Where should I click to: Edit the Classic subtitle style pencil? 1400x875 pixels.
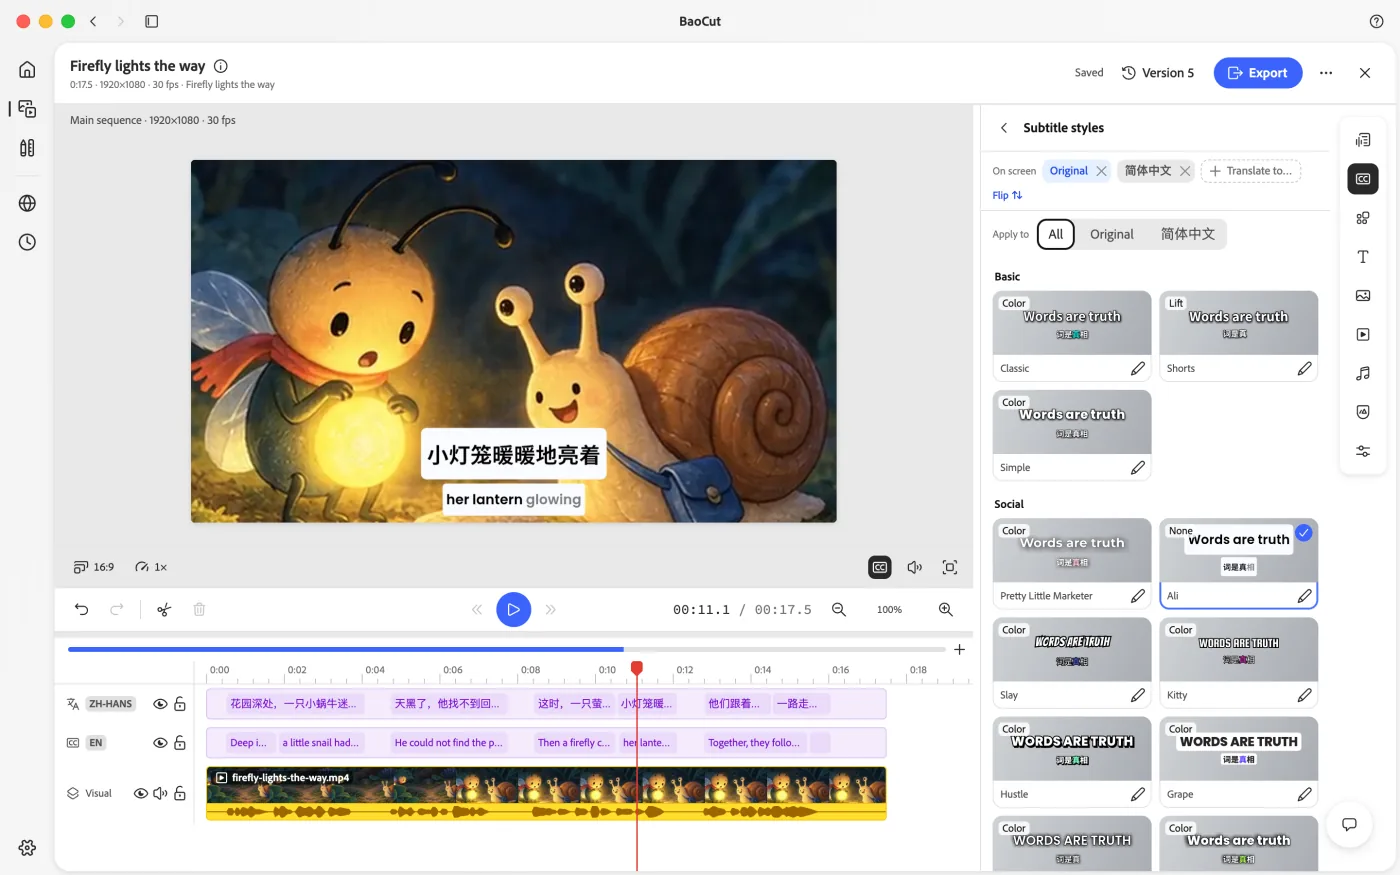pos(1138,368)
